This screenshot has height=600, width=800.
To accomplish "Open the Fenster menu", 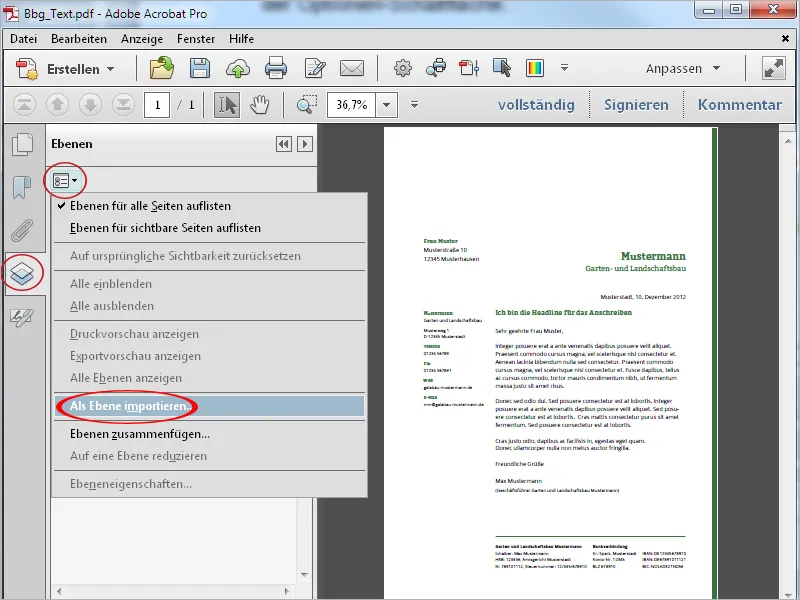I will pos(195,39).
